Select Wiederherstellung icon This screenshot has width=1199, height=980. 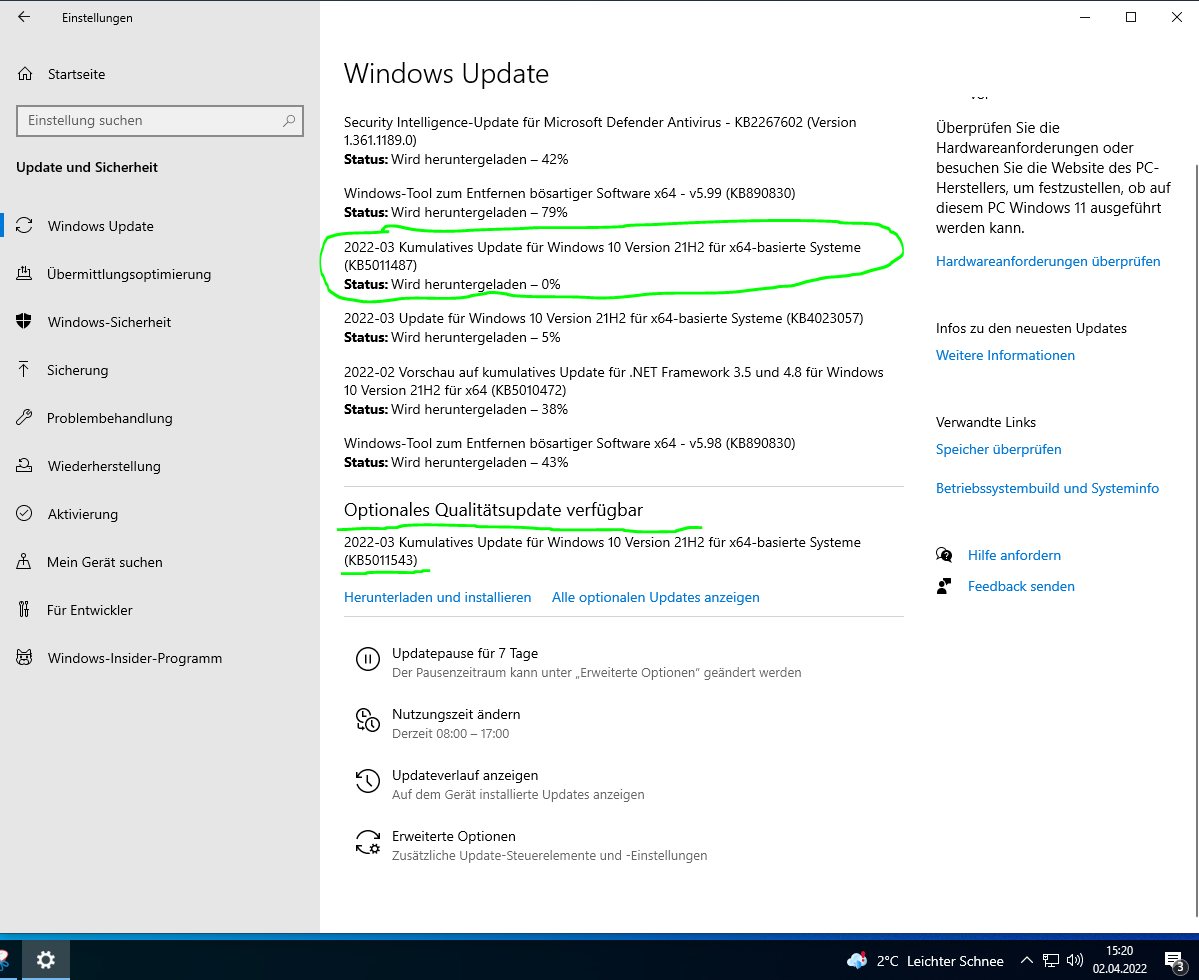pyautogui.click(x=24, y=466)
